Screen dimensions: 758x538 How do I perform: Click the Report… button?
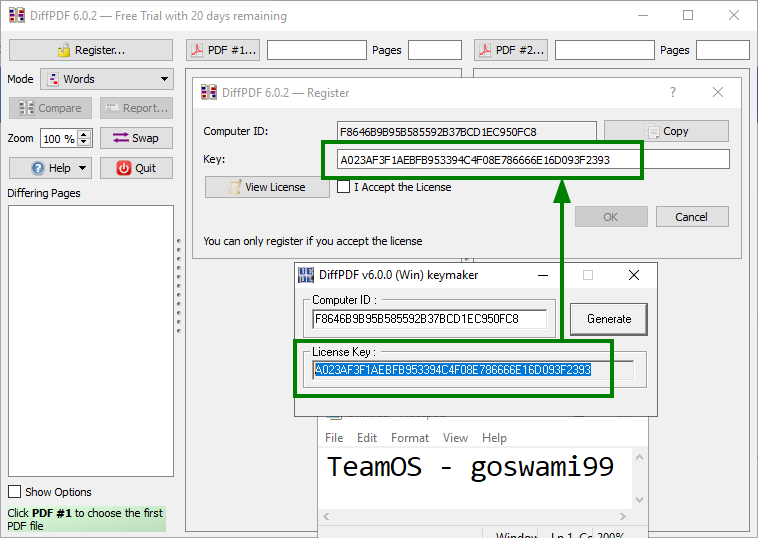click(x=136, y=108)
